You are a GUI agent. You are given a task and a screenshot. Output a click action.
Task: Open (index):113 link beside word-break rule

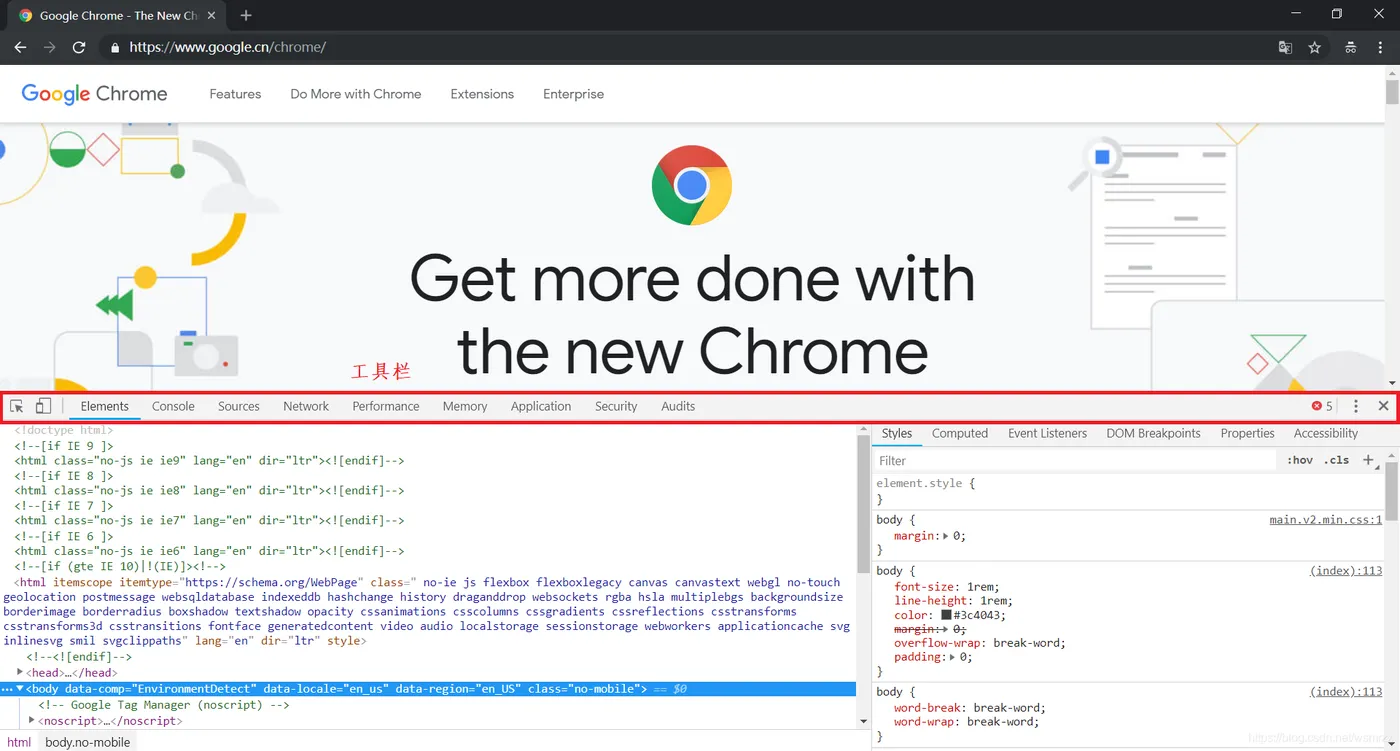tap(1347, 692)
